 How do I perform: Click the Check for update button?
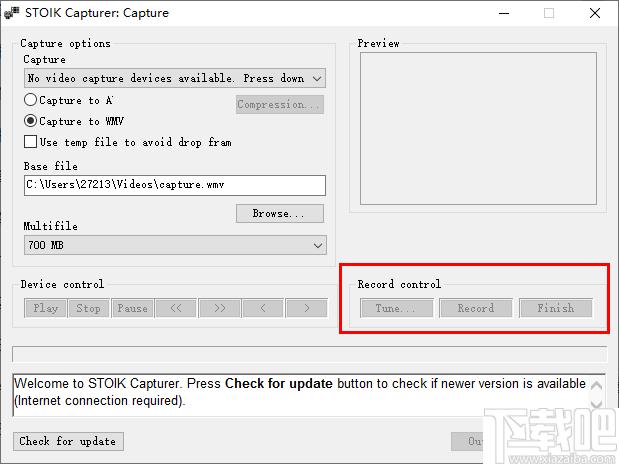click(x=68, y=441)
